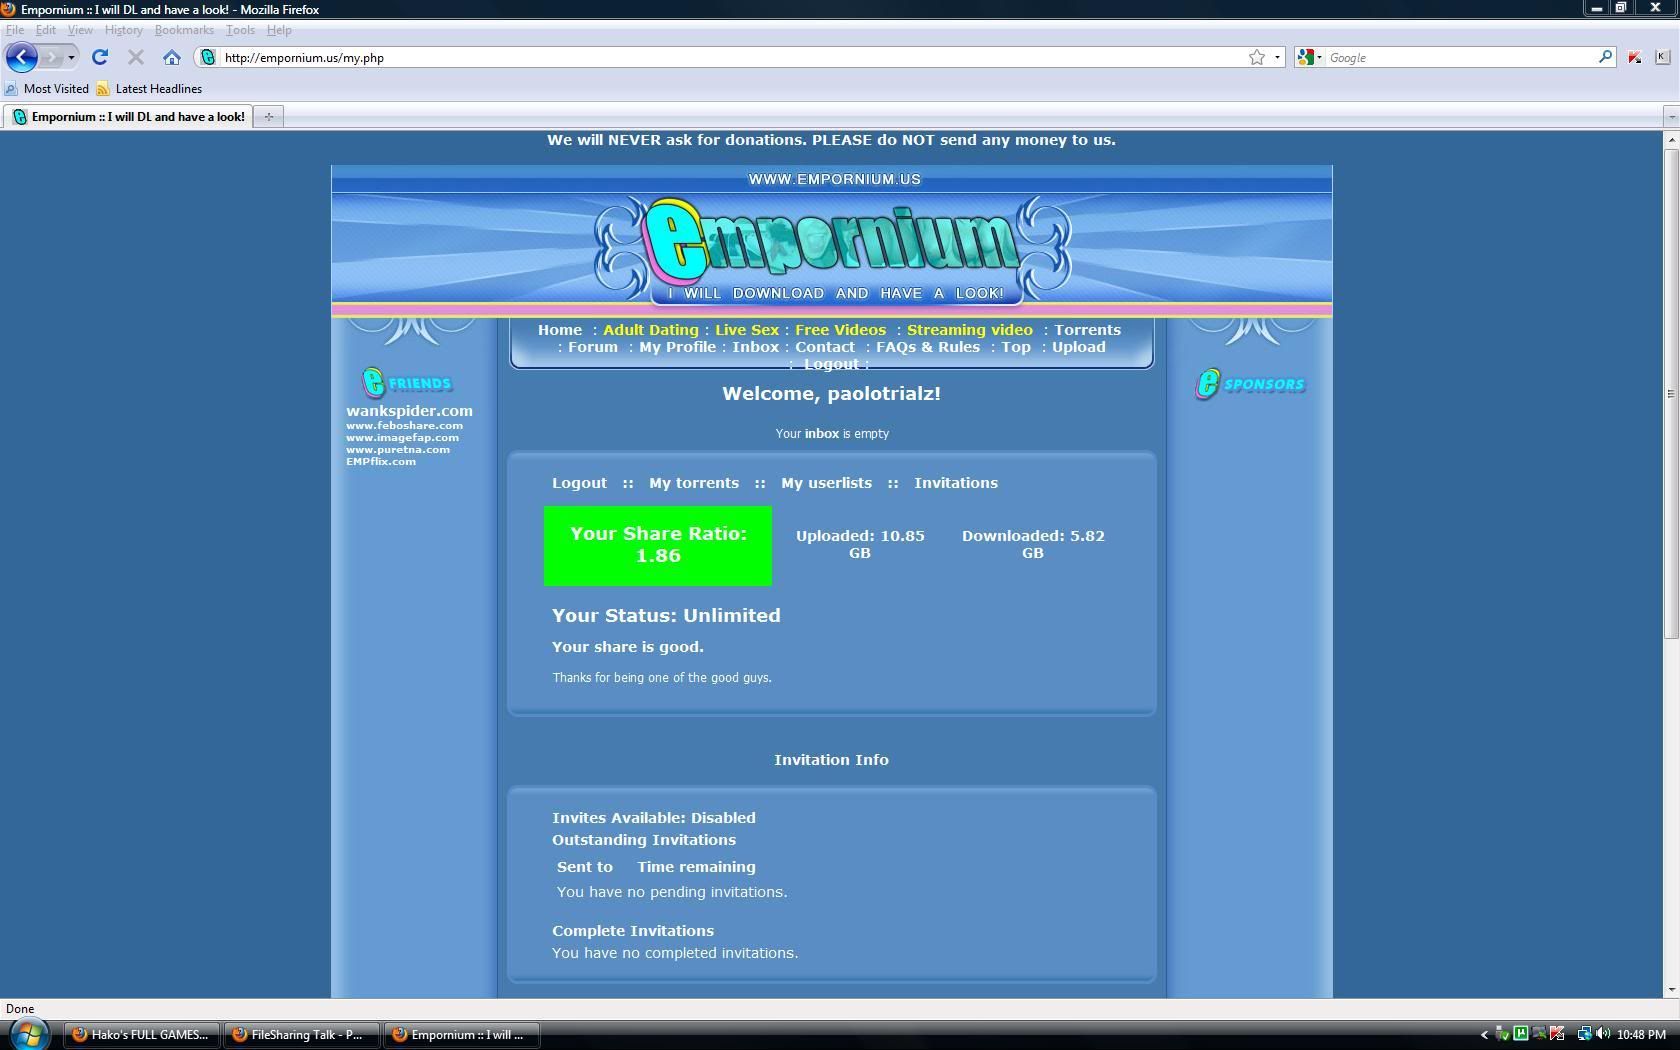Bookmark this page with the star icon
The image size is (1680, 1050).
(1257, 57)
